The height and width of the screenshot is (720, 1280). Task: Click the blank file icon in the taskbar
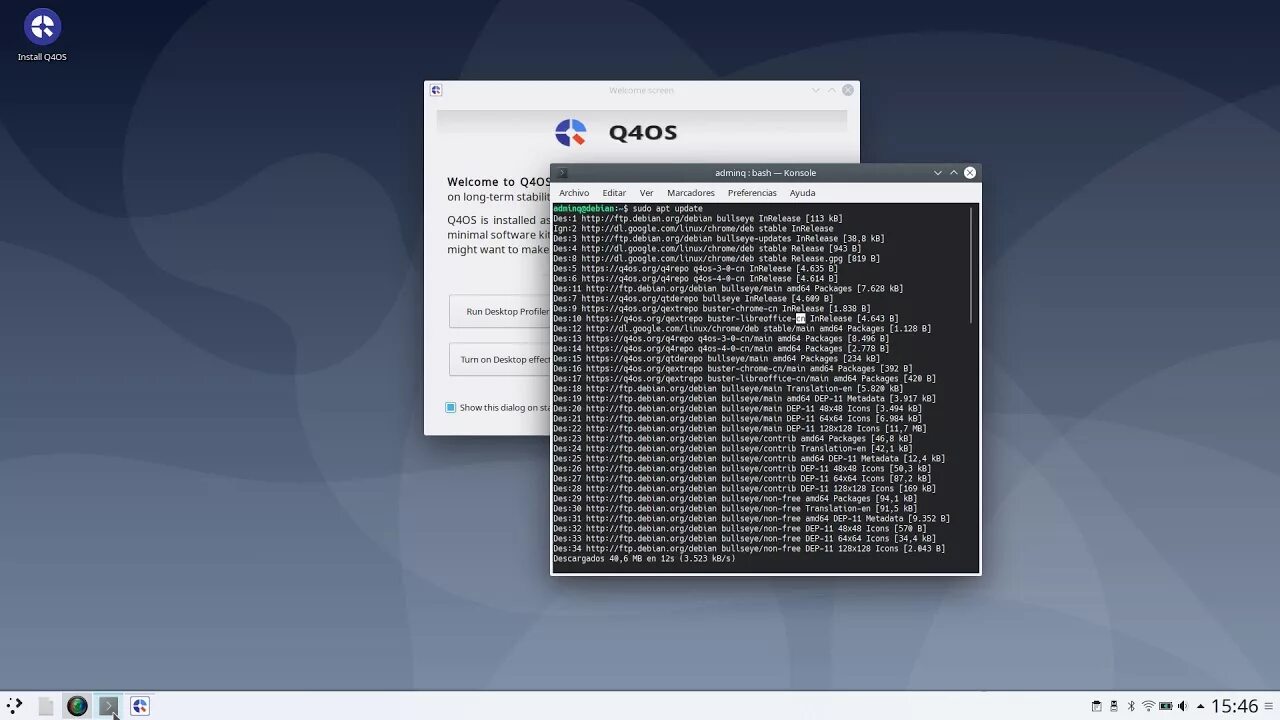click(x=46, y=707)
